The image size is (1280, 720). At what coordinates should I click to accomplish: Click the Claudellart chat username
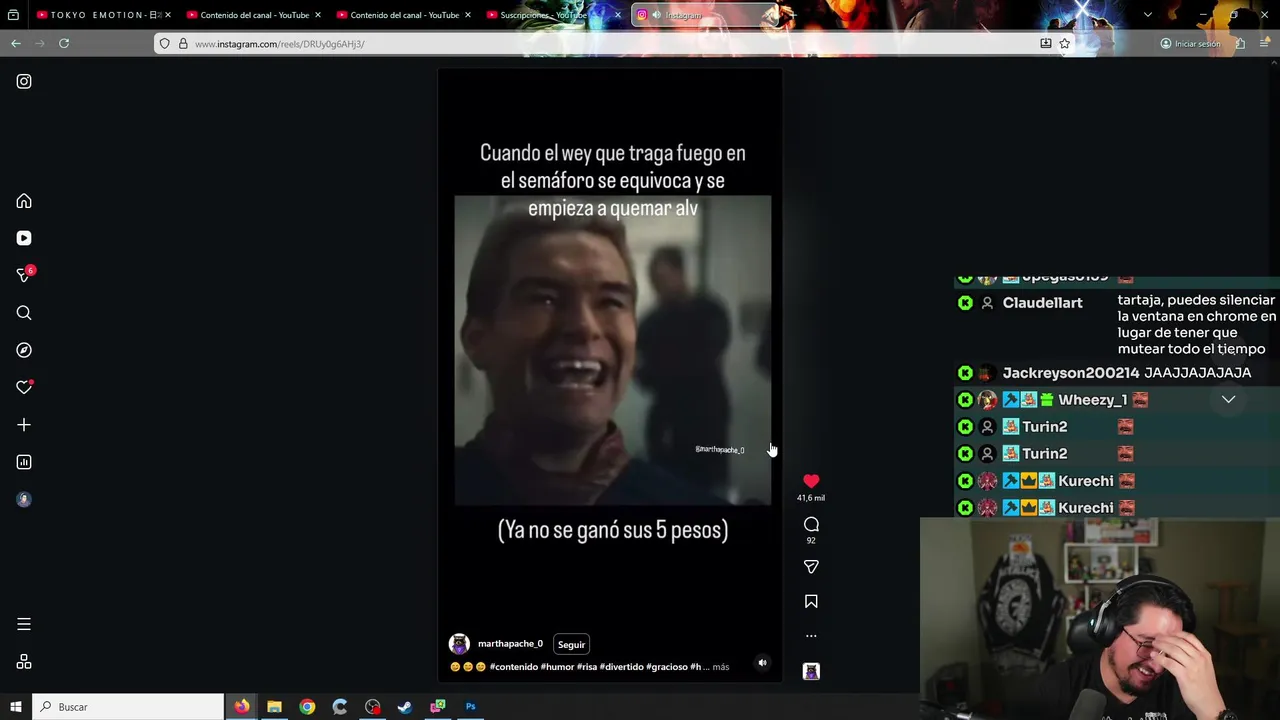point(1042,303)
